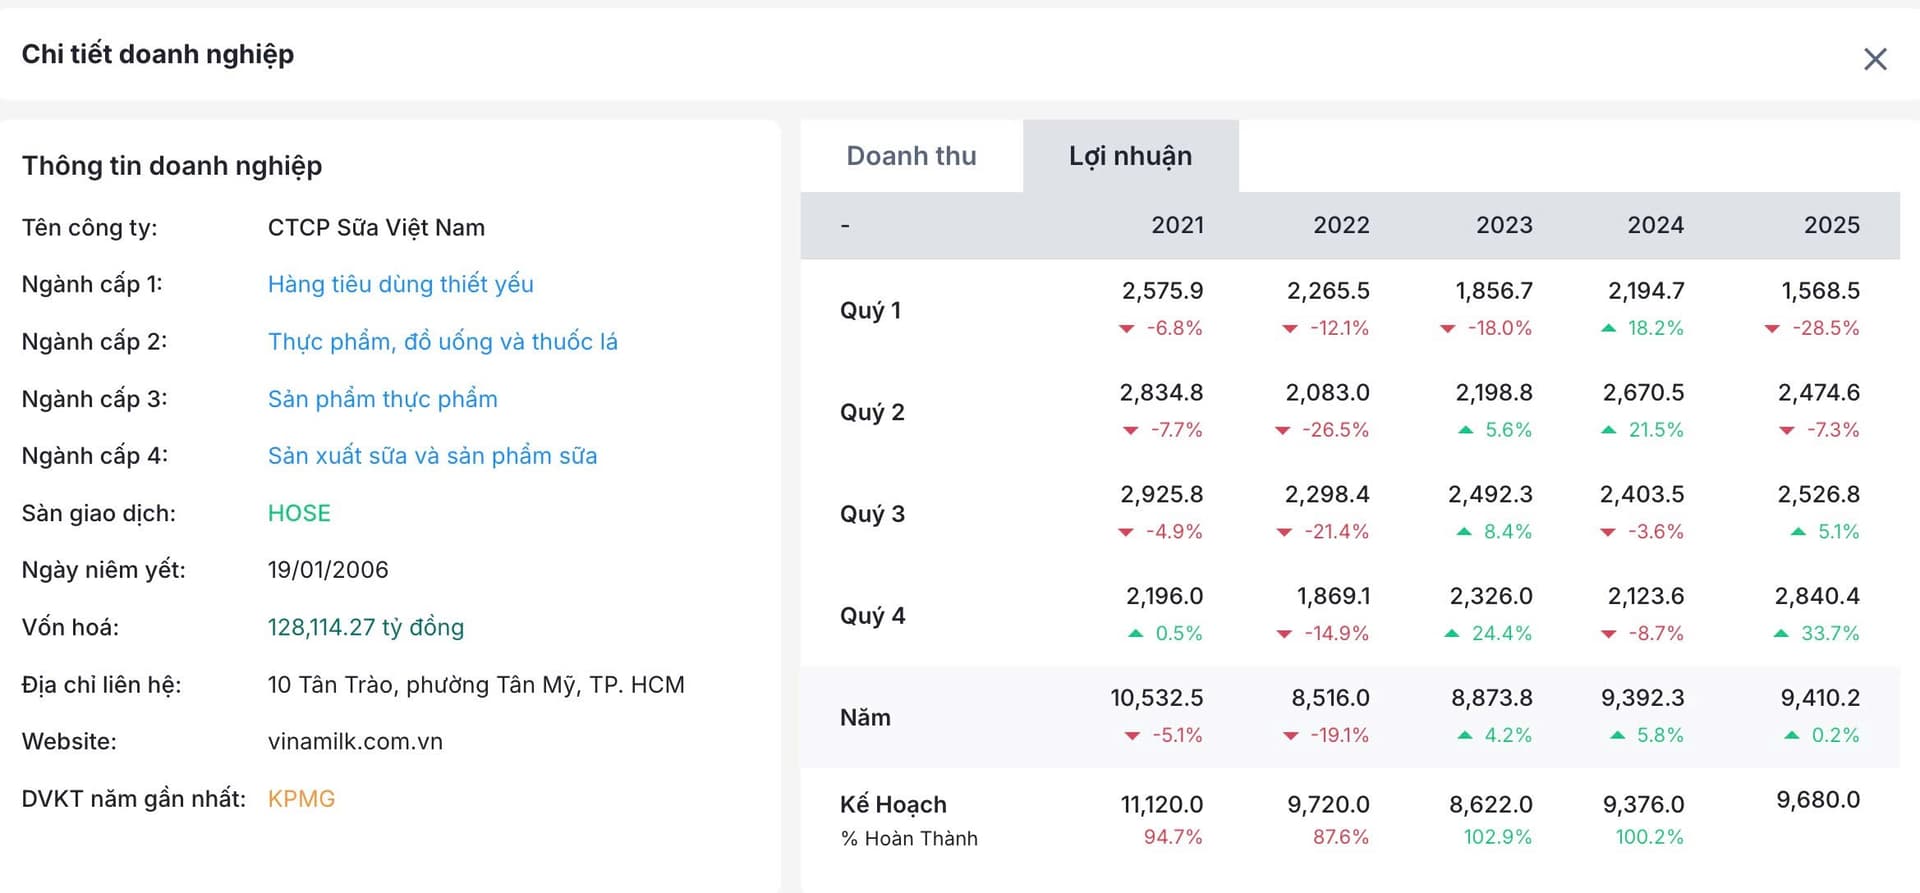The height and width of the screenshot is (893, 1920).
Task: Click the 2021 column header
Action: pos(1177,225)
